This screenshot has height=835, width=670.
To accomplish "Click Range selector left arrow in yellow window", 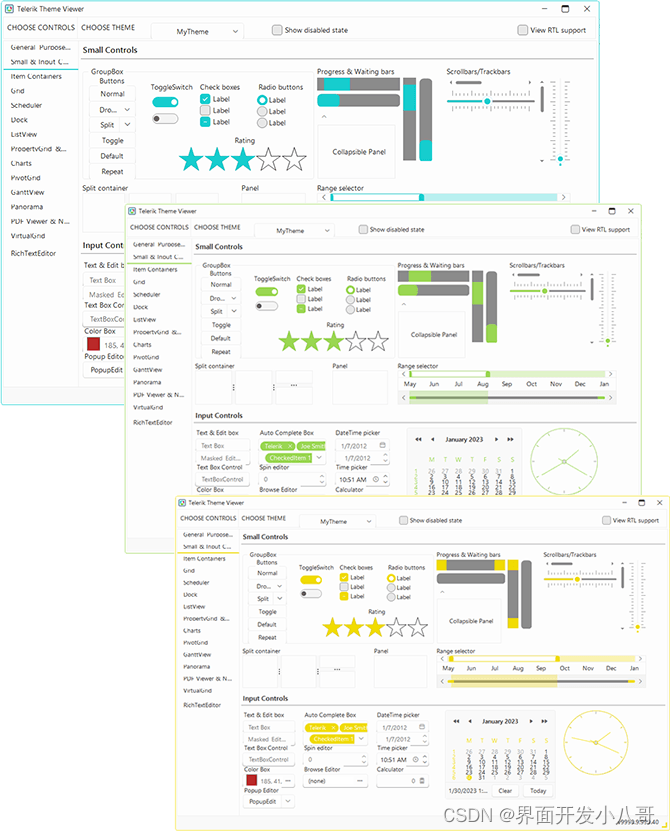I will click(443, 659).
